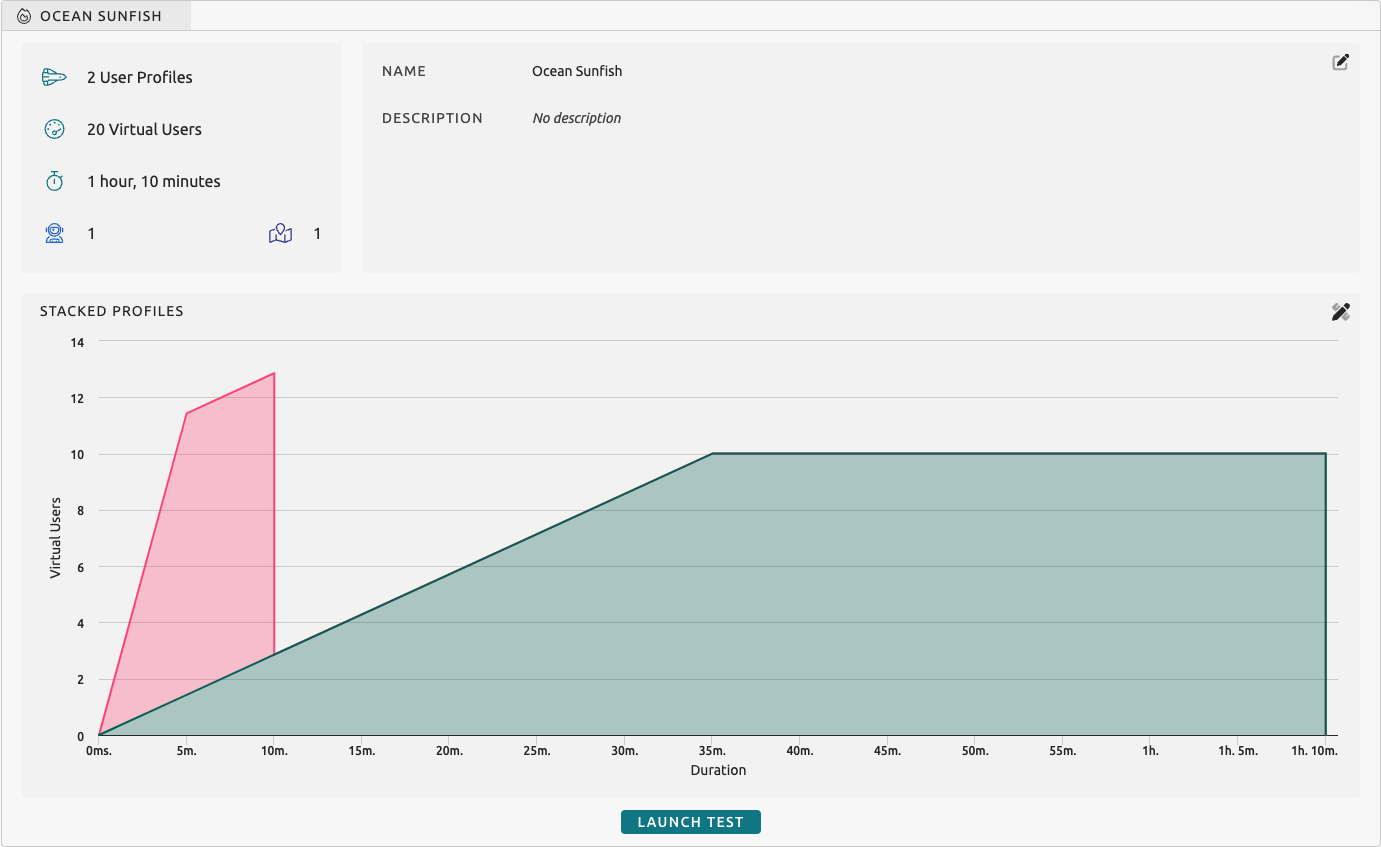Image resolution: width=1381 pixels, height=847 pixels.
Task: Click the 1h. mark on Duration axis
Action: [1150, 750]
